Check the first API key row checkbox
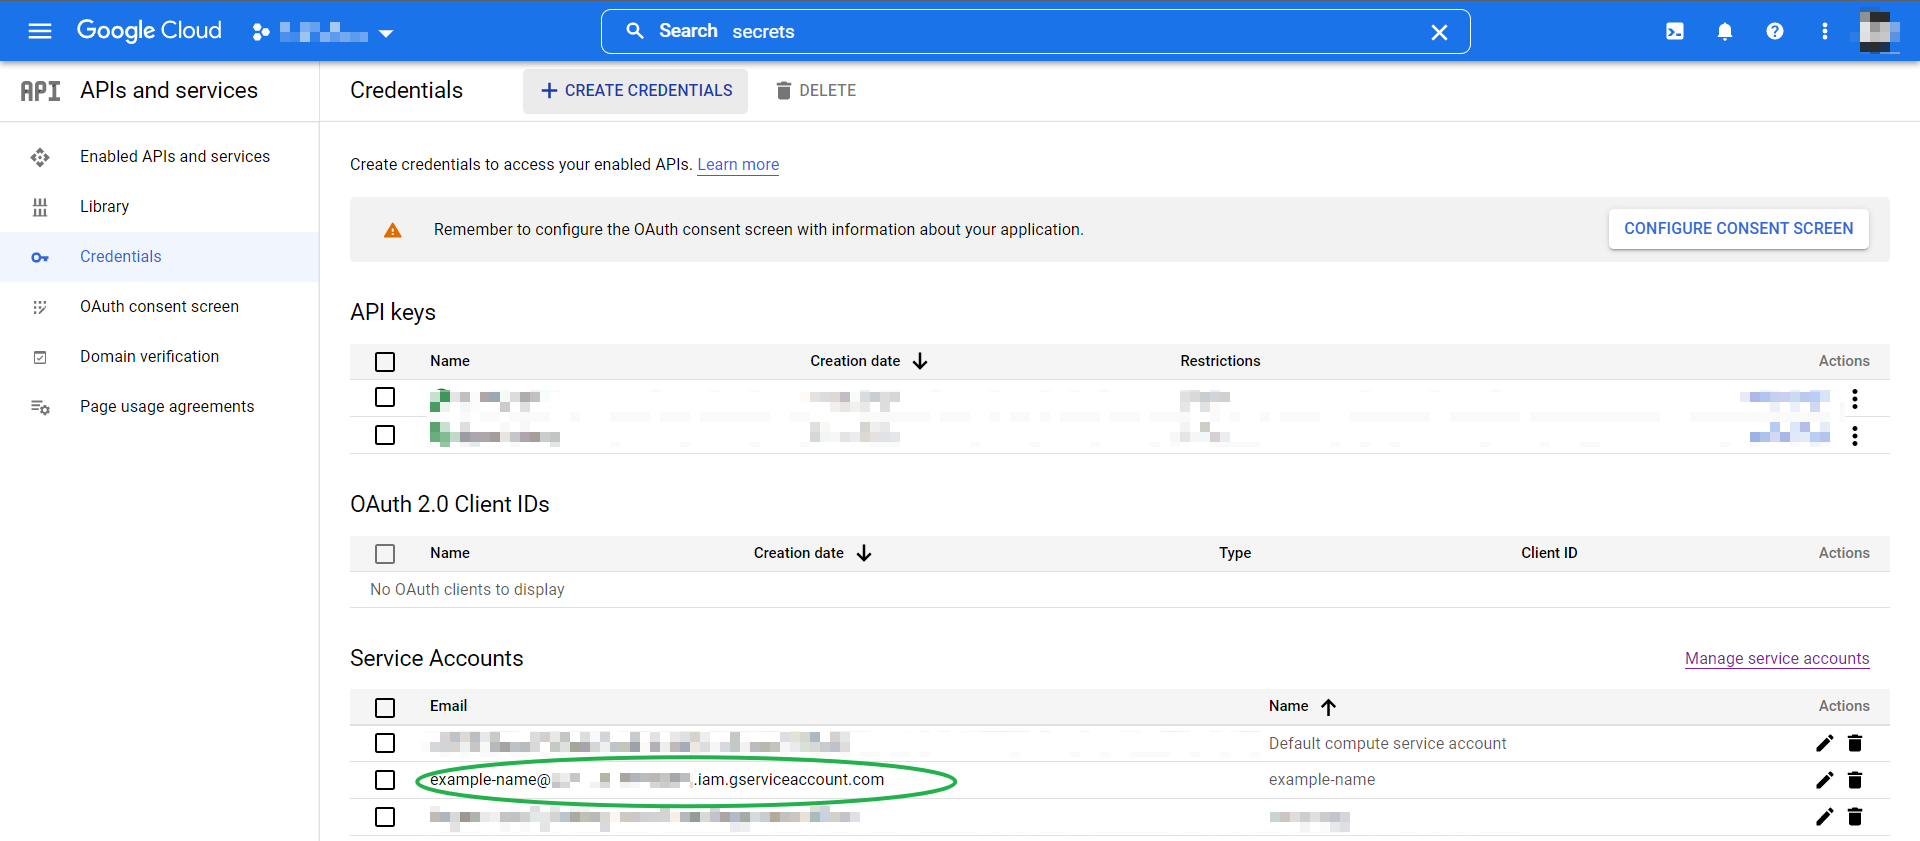The image size is (1920, 841). 385,397
